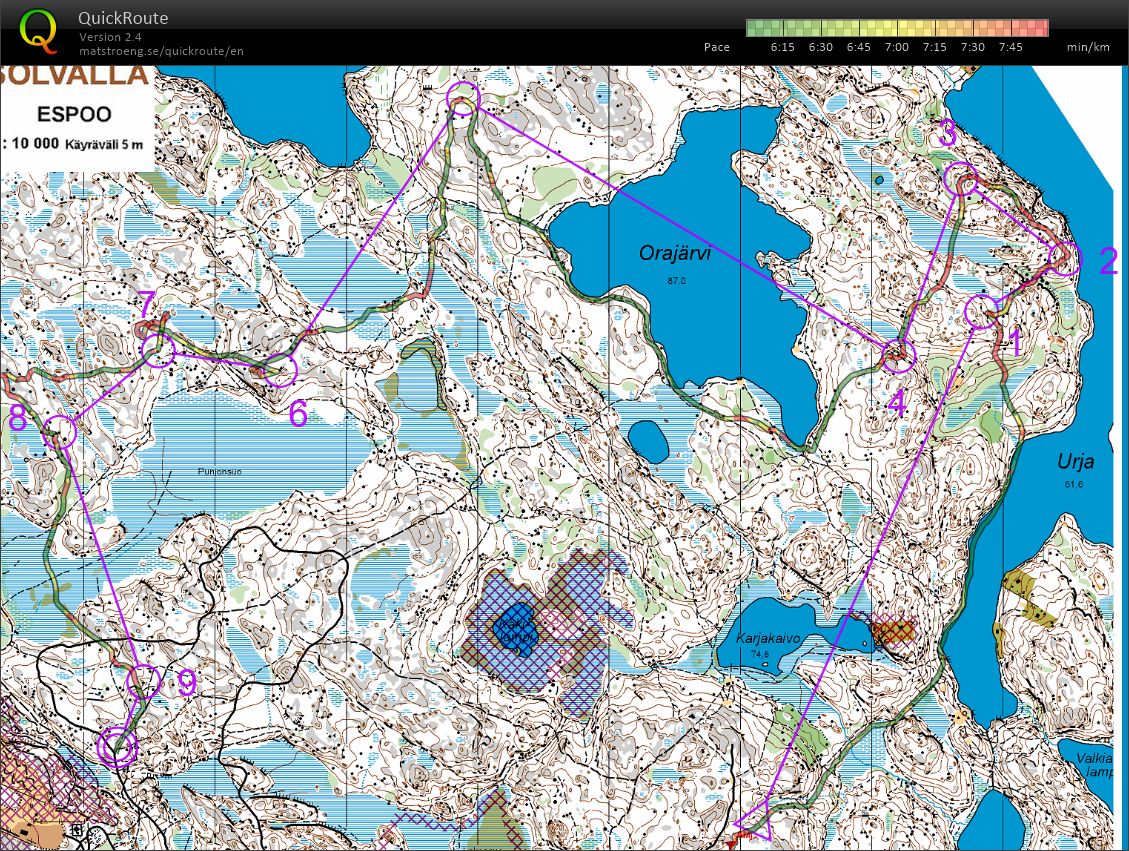Viewport: 1129px width, 851px height.
Task: Click the double-circle finish marker
Action: 117,748
